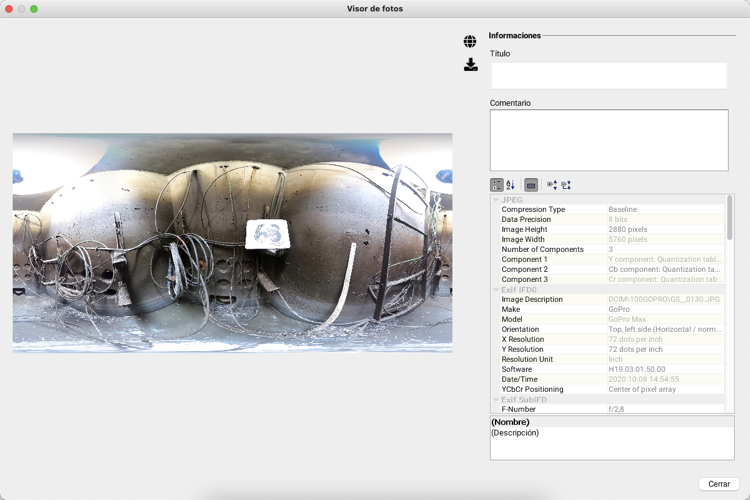Toggle the description area button
The image size is (750, 500).
point(530,185)
